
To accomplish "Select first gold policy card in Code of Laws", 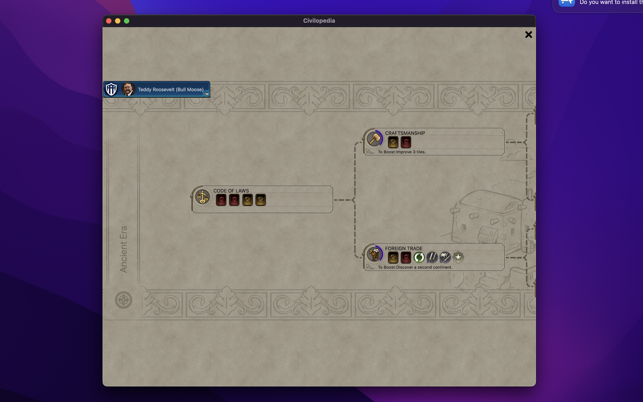I will 247,200.
